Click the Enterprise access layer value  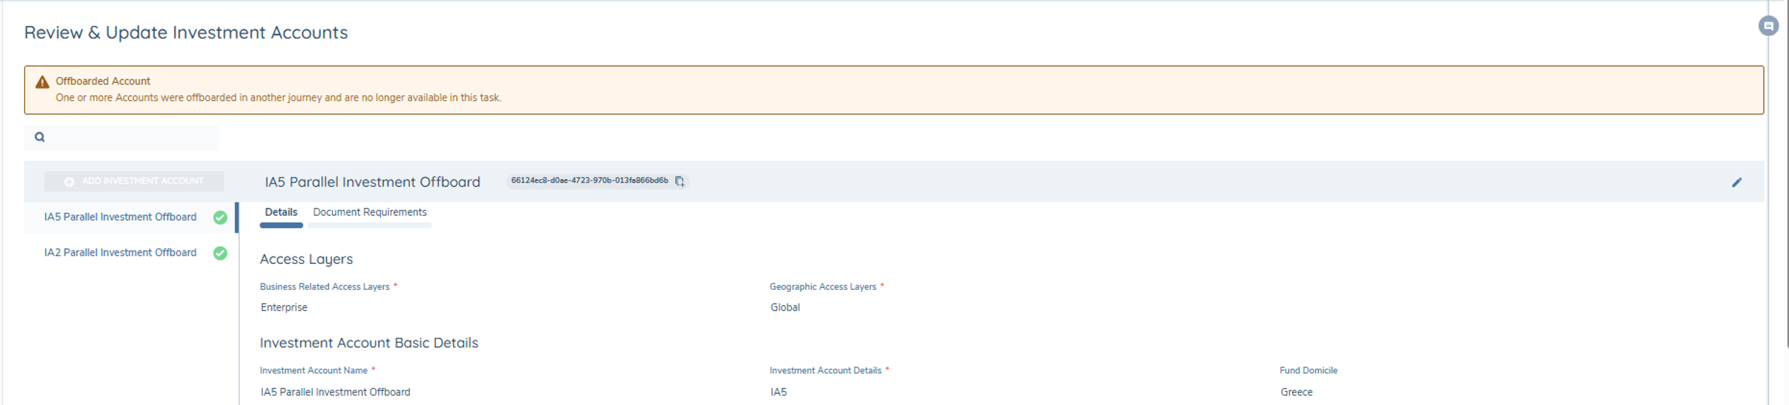[284, 308]
